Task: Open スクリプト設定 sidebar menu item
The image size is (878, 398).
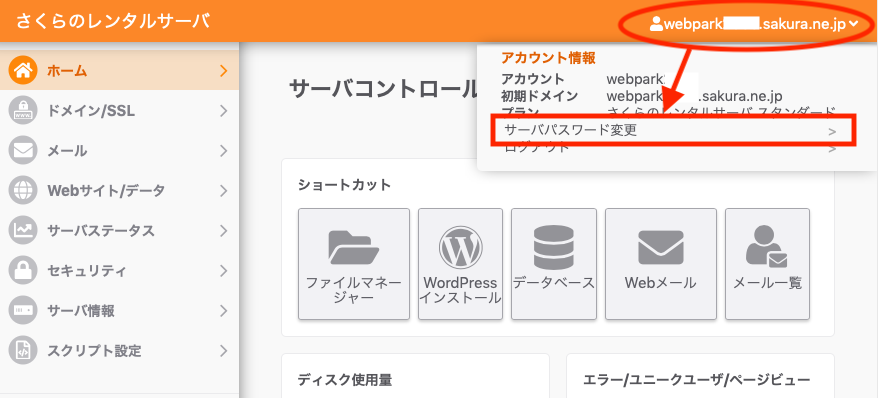Action: pos(119,351)
